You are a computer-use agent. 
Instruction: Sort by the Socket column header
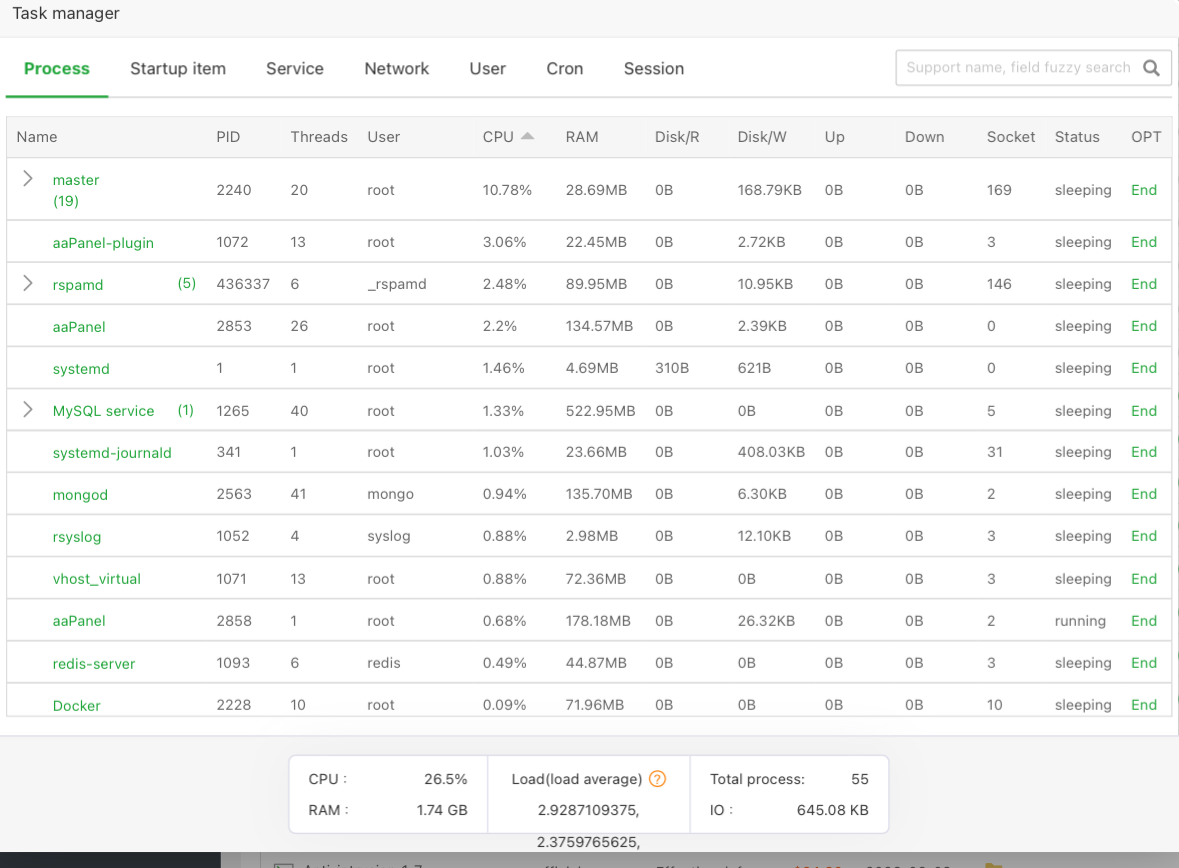click(x=1011, y=137)
